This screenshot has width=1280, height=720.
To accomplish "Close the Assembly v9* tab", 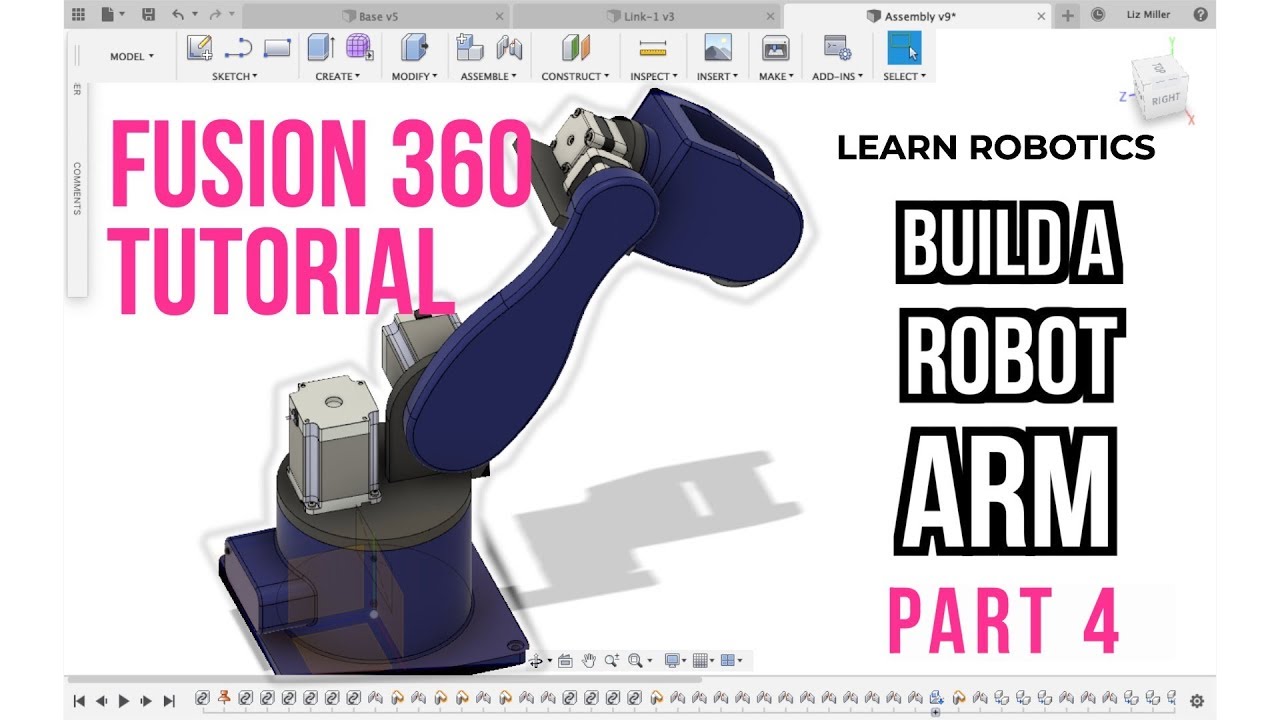I will [x=1041, y=16].
